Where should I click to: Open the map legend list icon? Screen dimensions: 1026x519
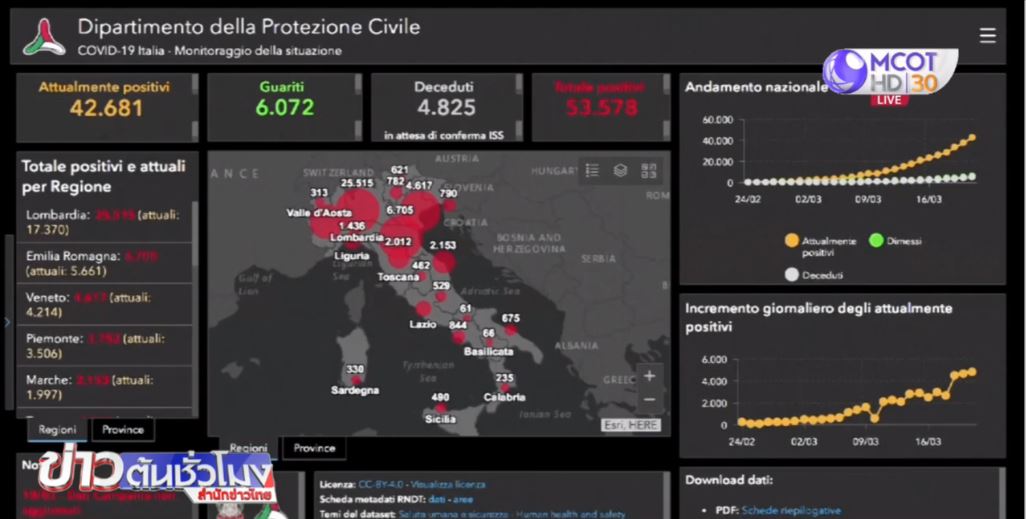pos(592,171)
